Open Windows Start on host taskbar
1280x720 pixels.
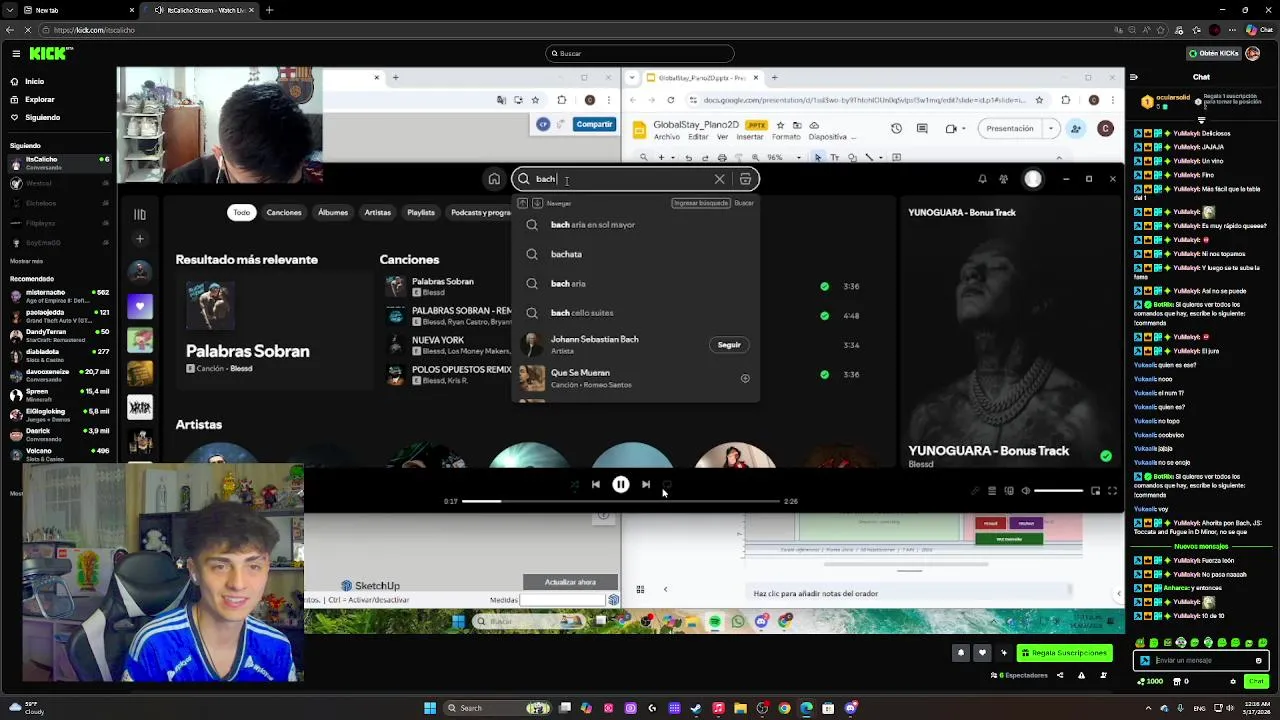[430, 708]
